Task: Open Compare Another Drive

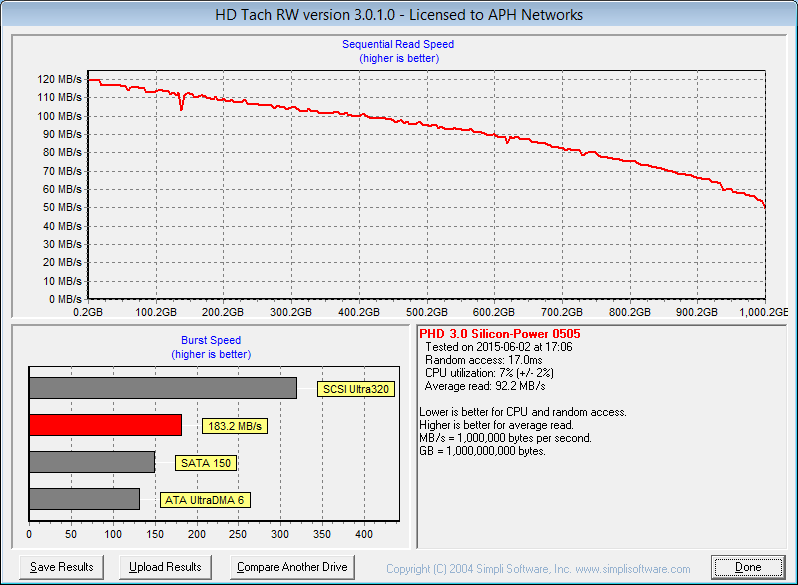Action: coord(292,567)
